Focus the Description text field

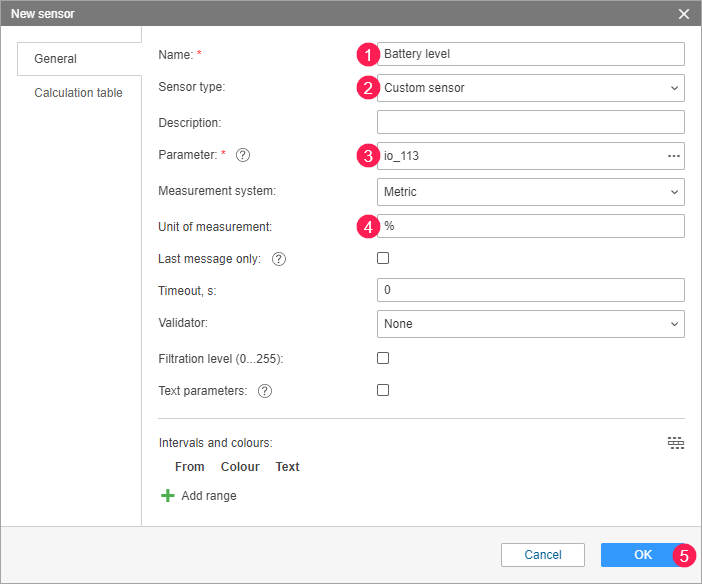pos(530,122)
